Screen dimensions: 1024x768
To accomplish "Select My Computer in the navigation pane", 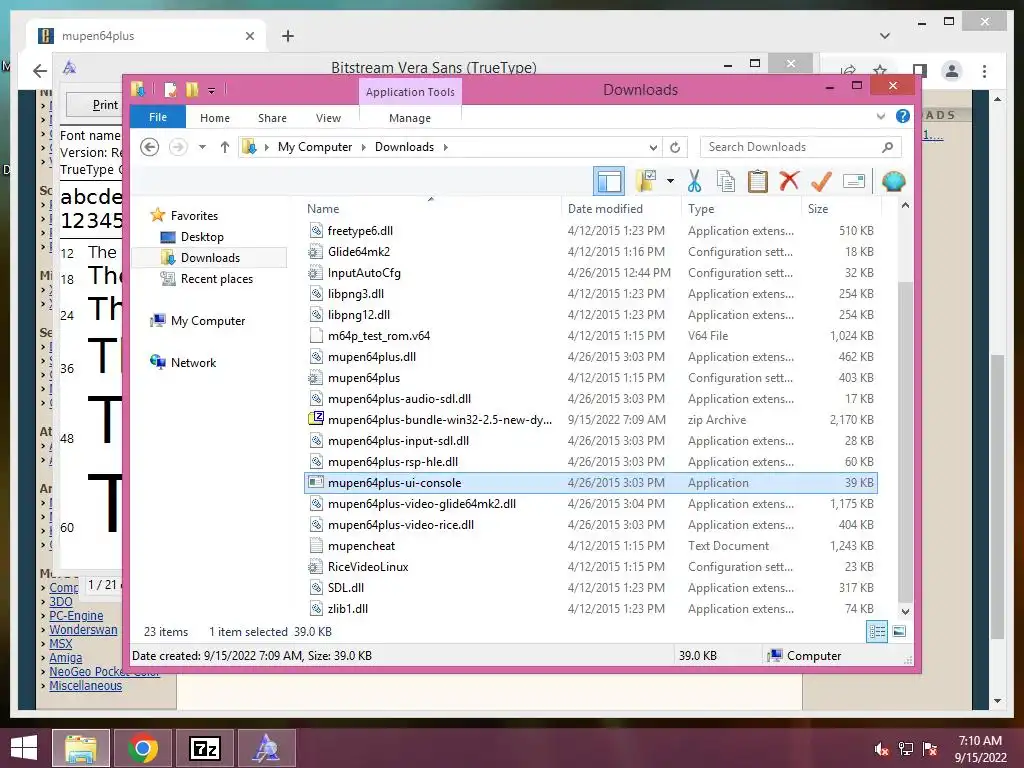I will click(208, 321).
